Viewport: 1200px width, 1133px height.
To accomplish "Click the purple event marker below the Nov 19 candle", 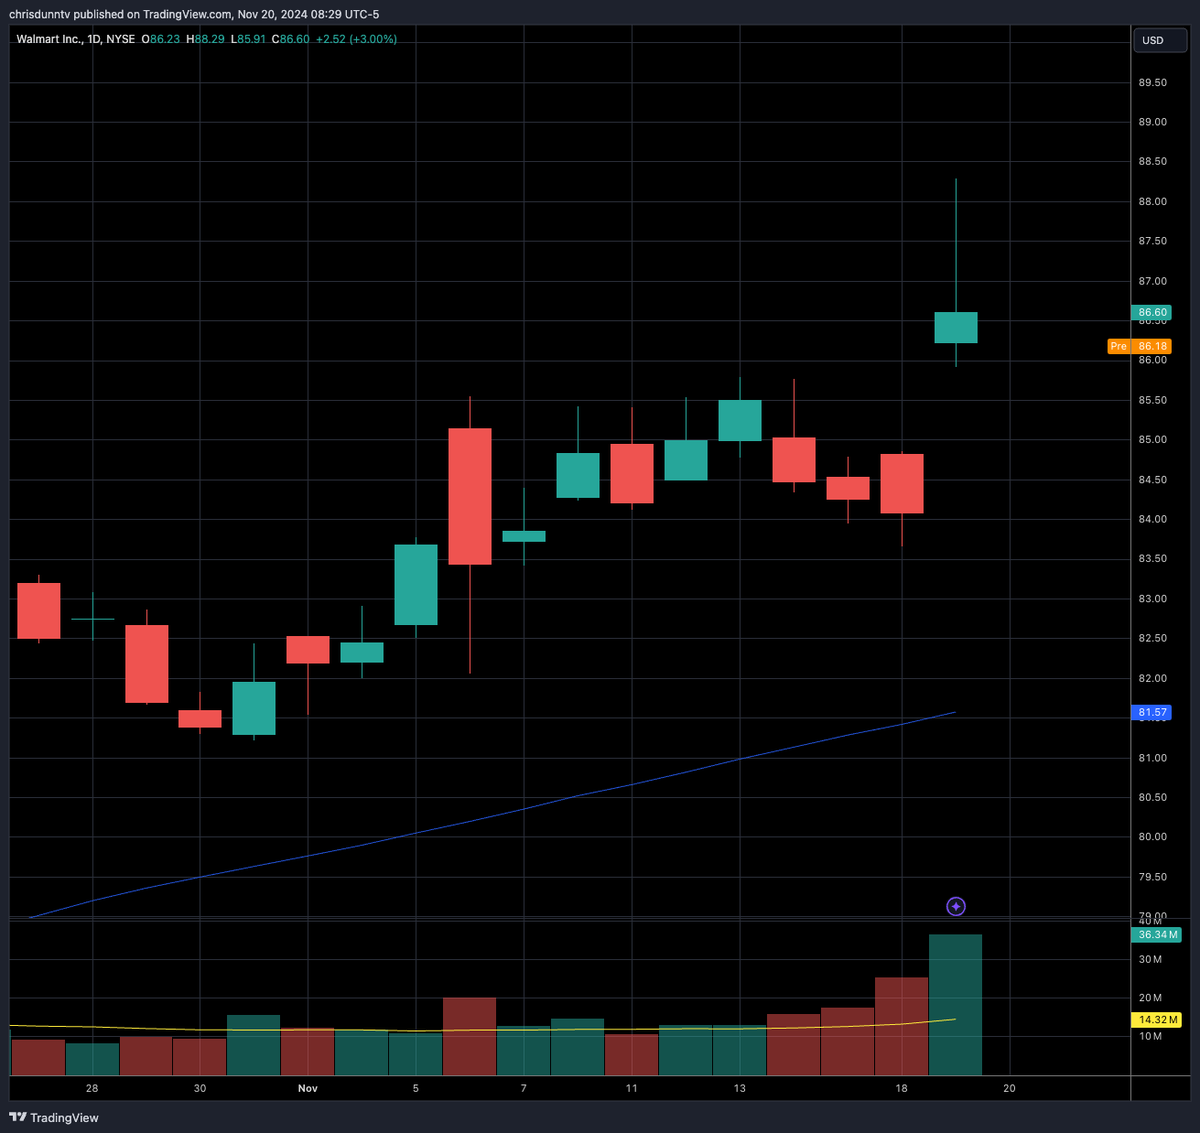I will (956, 906).
